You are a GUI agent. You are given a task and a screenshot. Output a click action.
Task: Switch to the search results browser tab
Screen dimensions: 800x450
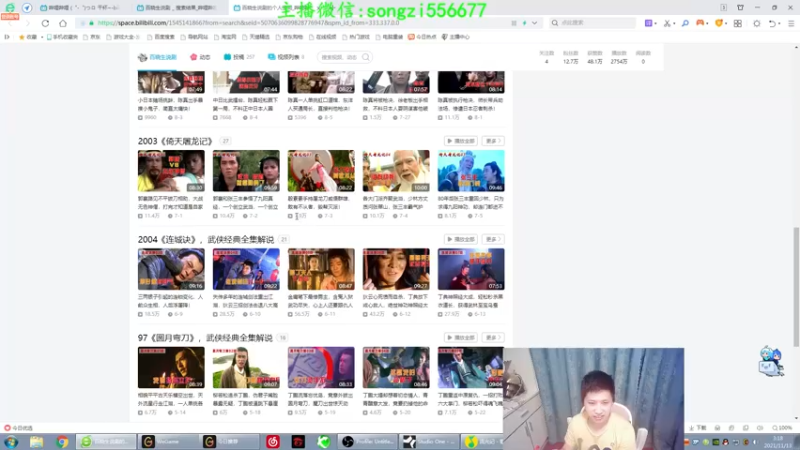[179, 8]
